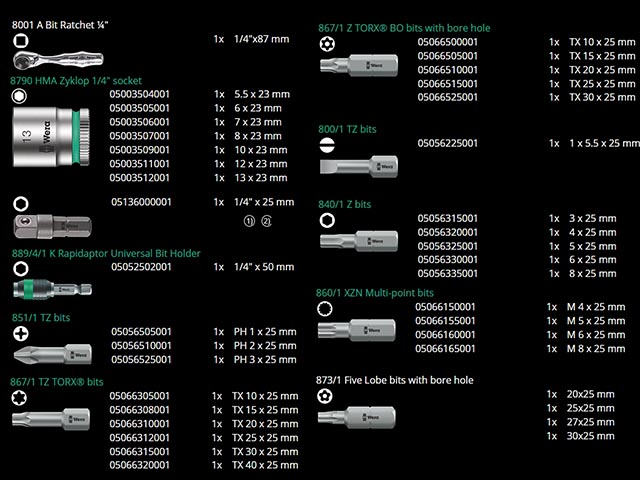Click part number 05056330001
640x480 pixels.
pyautogui.click(x=448, y=260)
